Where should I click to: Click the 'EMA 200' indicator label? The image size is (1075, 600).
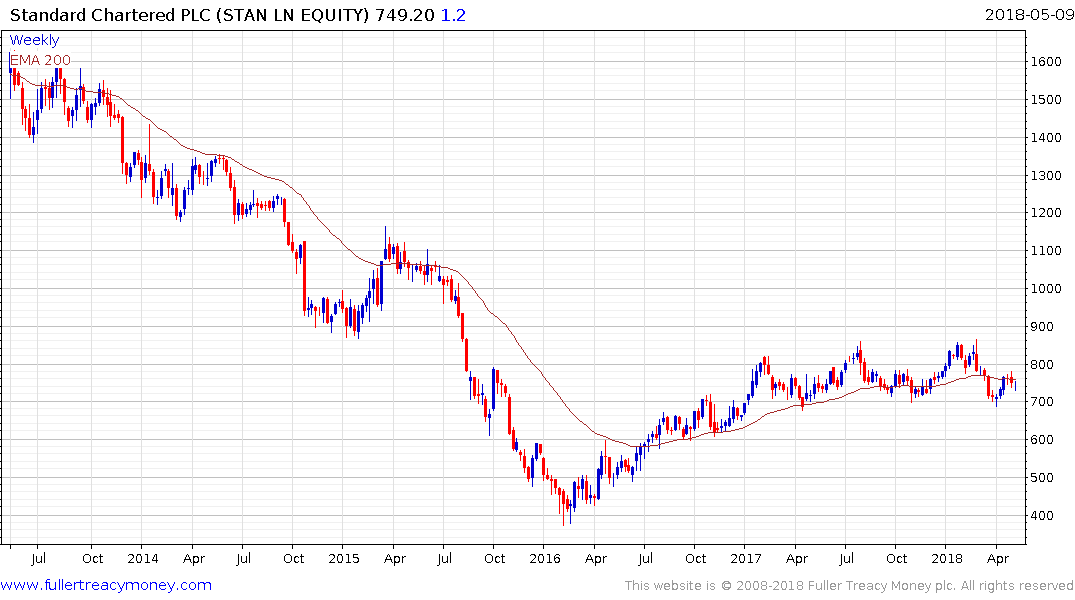pyautogui.click(x=40, y=60)
